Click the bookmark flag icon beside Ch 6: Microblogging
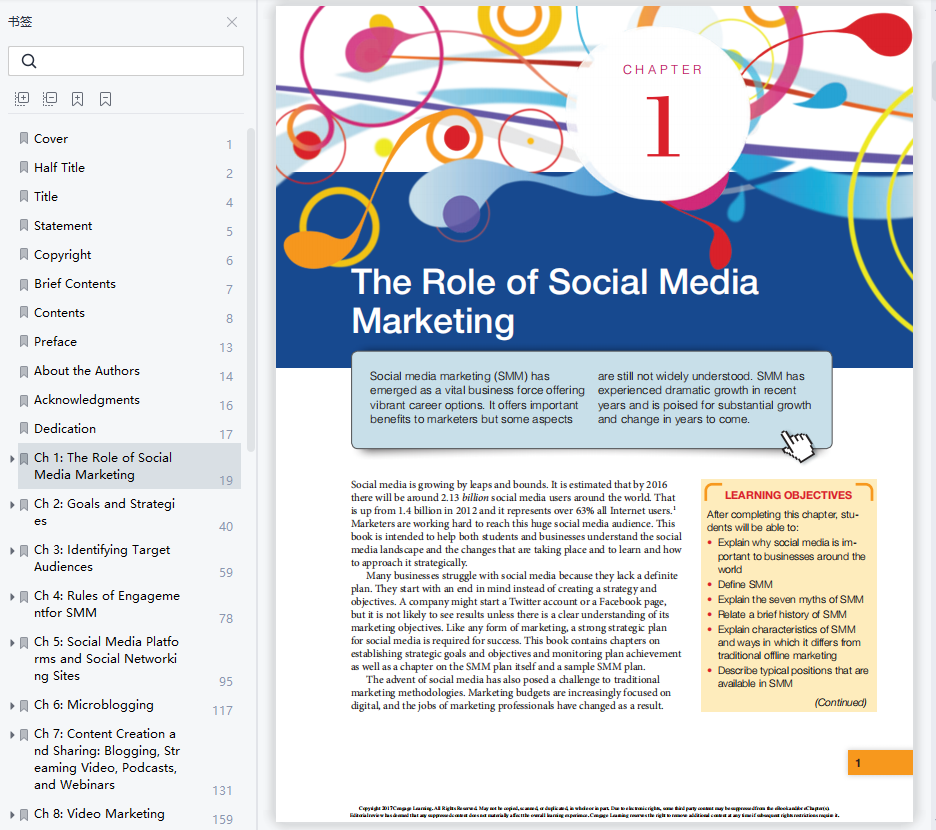Viewport: 936px width, 830px height. point(24,706)
